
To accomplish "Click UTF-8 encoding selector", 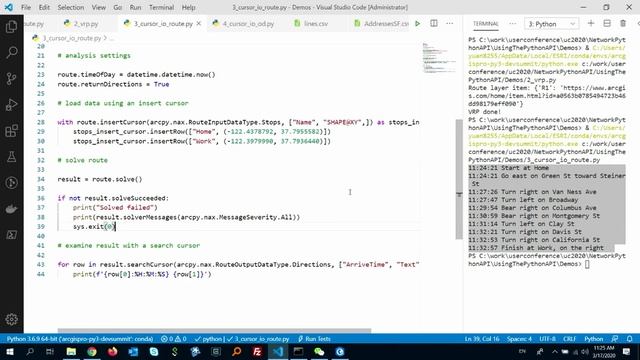I will pos(547,339).
